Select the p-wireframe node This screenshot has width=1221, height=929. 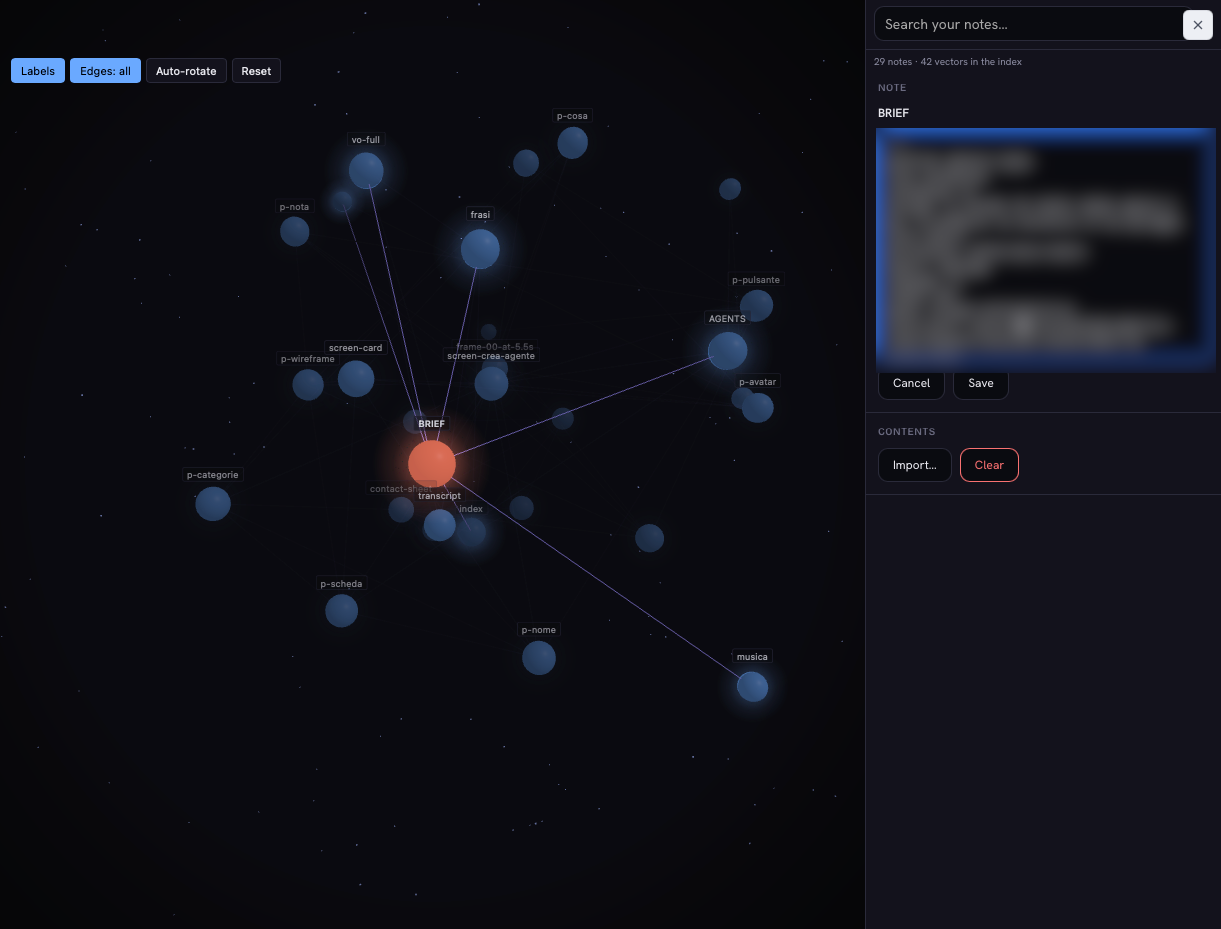click(x=308, y=385)
